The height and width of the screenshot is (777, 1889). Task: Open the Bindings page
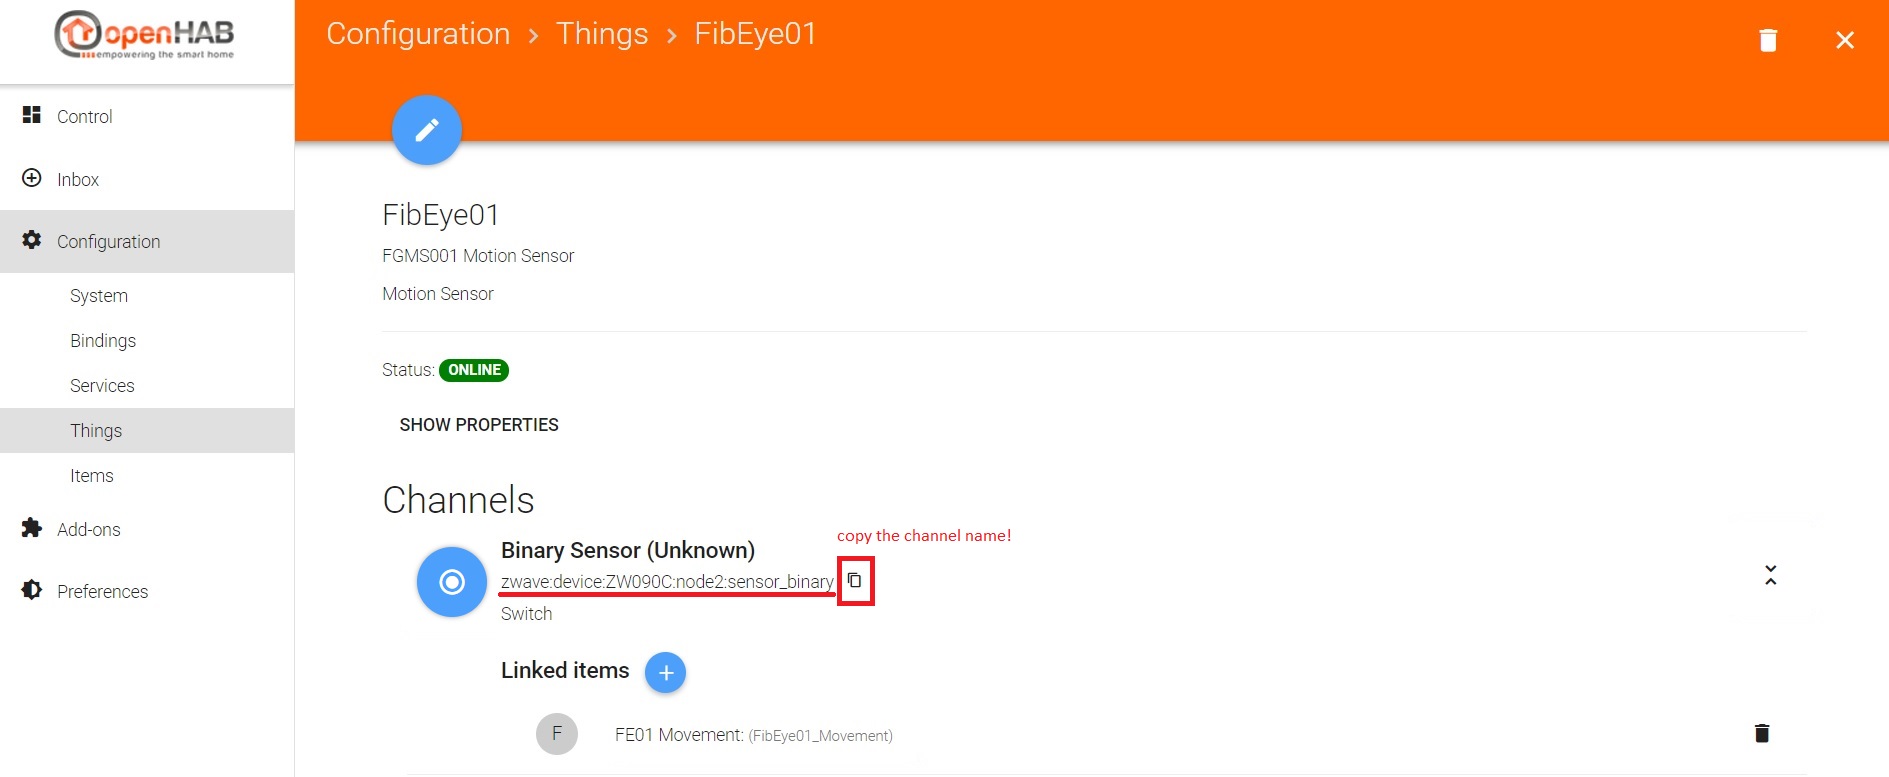pyautogui.click(x=103, y=341)
